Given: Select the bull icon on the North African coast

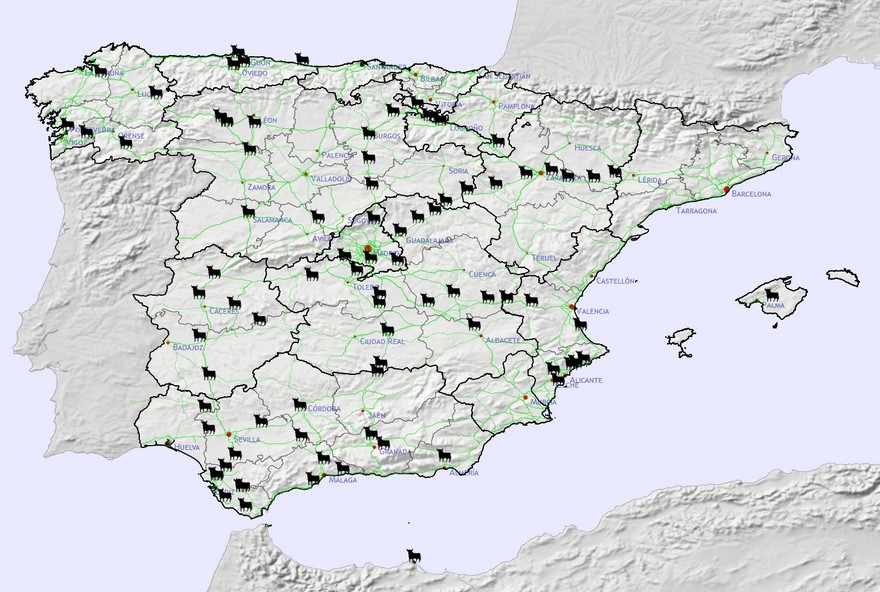Looking at the screenshot, I should point(412,555).
